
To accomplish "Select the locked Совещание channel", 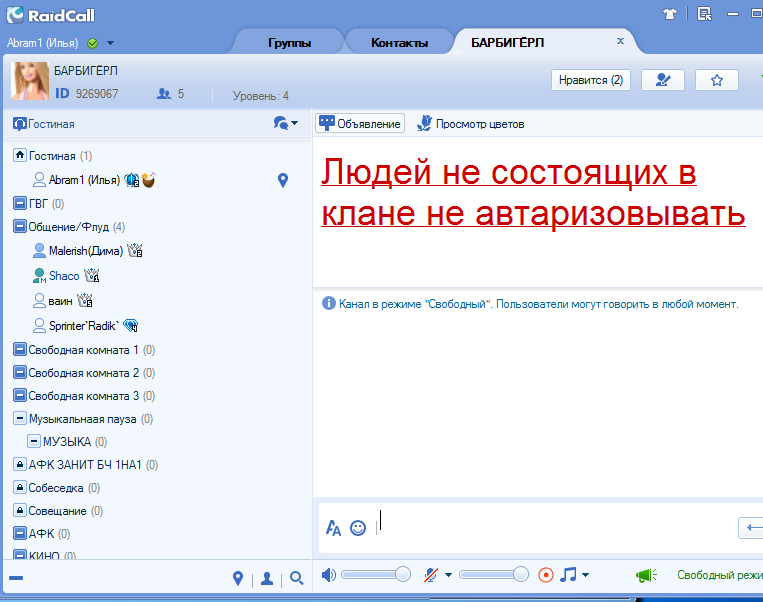I will pyautogui.click(x=58, y=511).
